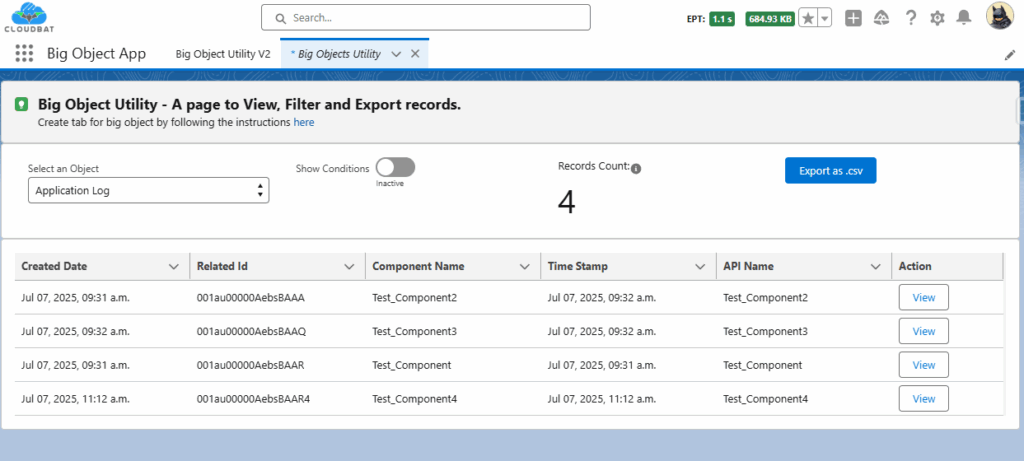The width and height of the screenshot is (1024, 461).
Task: Enable the Show Conditions toggle
Action: coord(395,168)
